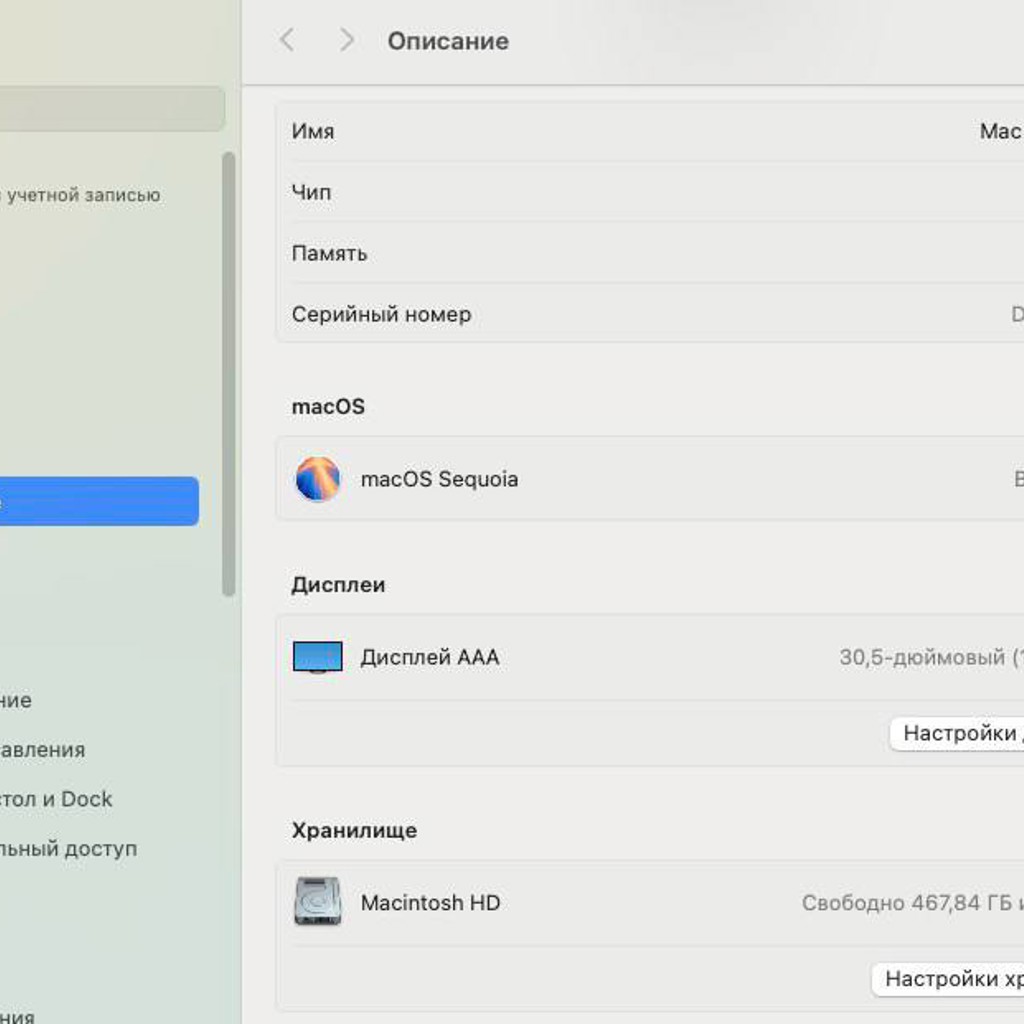
Task: Click the 'Хранилище' section heading
Action: click(x=354, y=830)
